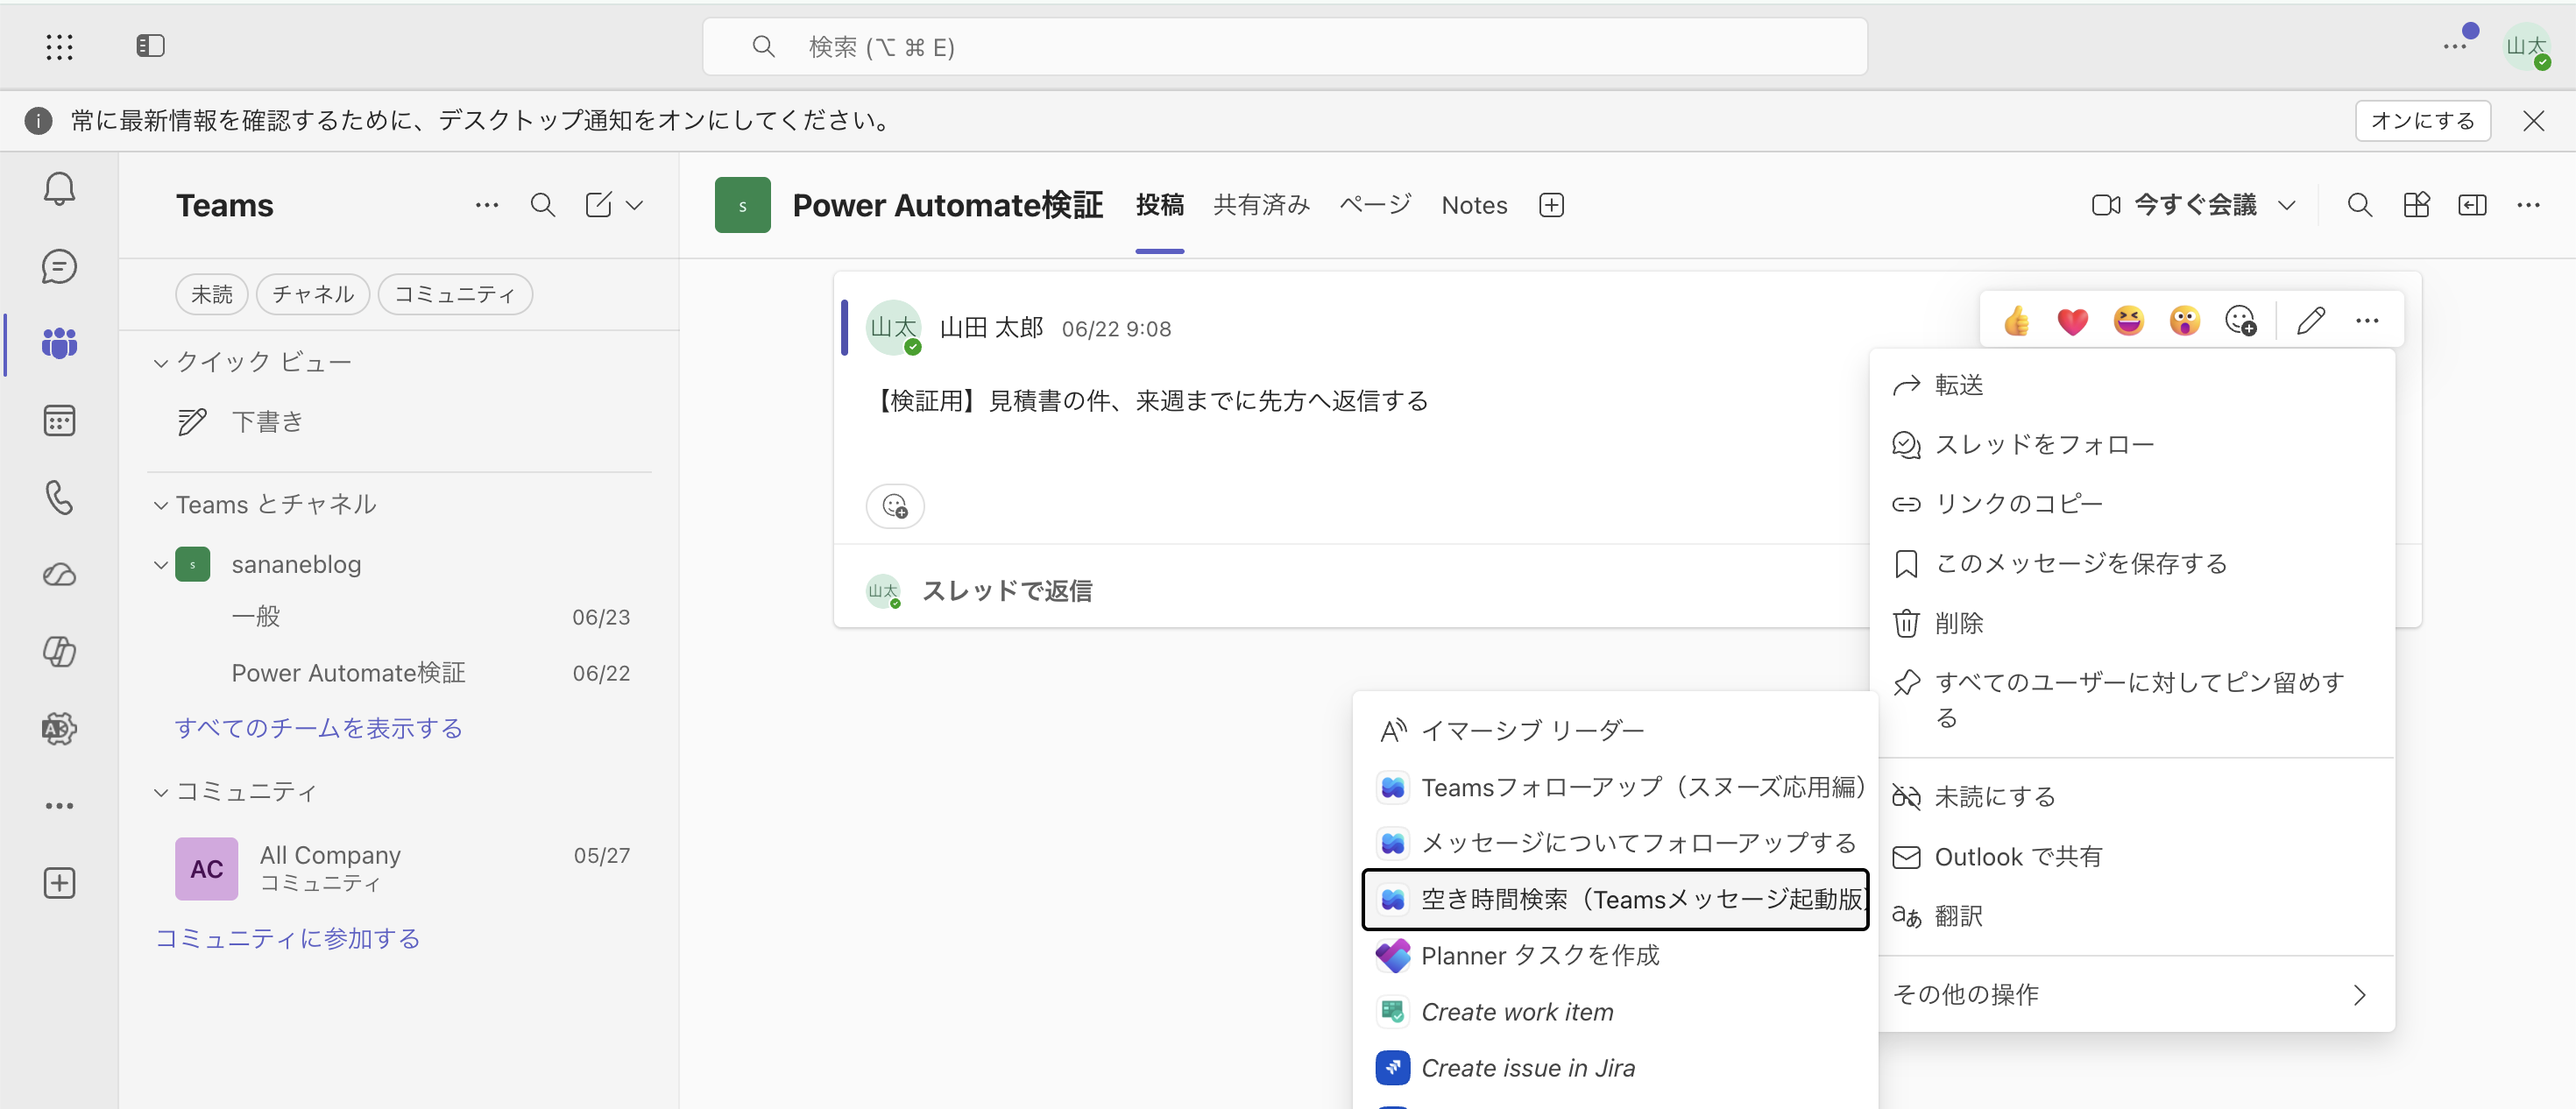Select 削除 from context menu

coord(2132,623)
